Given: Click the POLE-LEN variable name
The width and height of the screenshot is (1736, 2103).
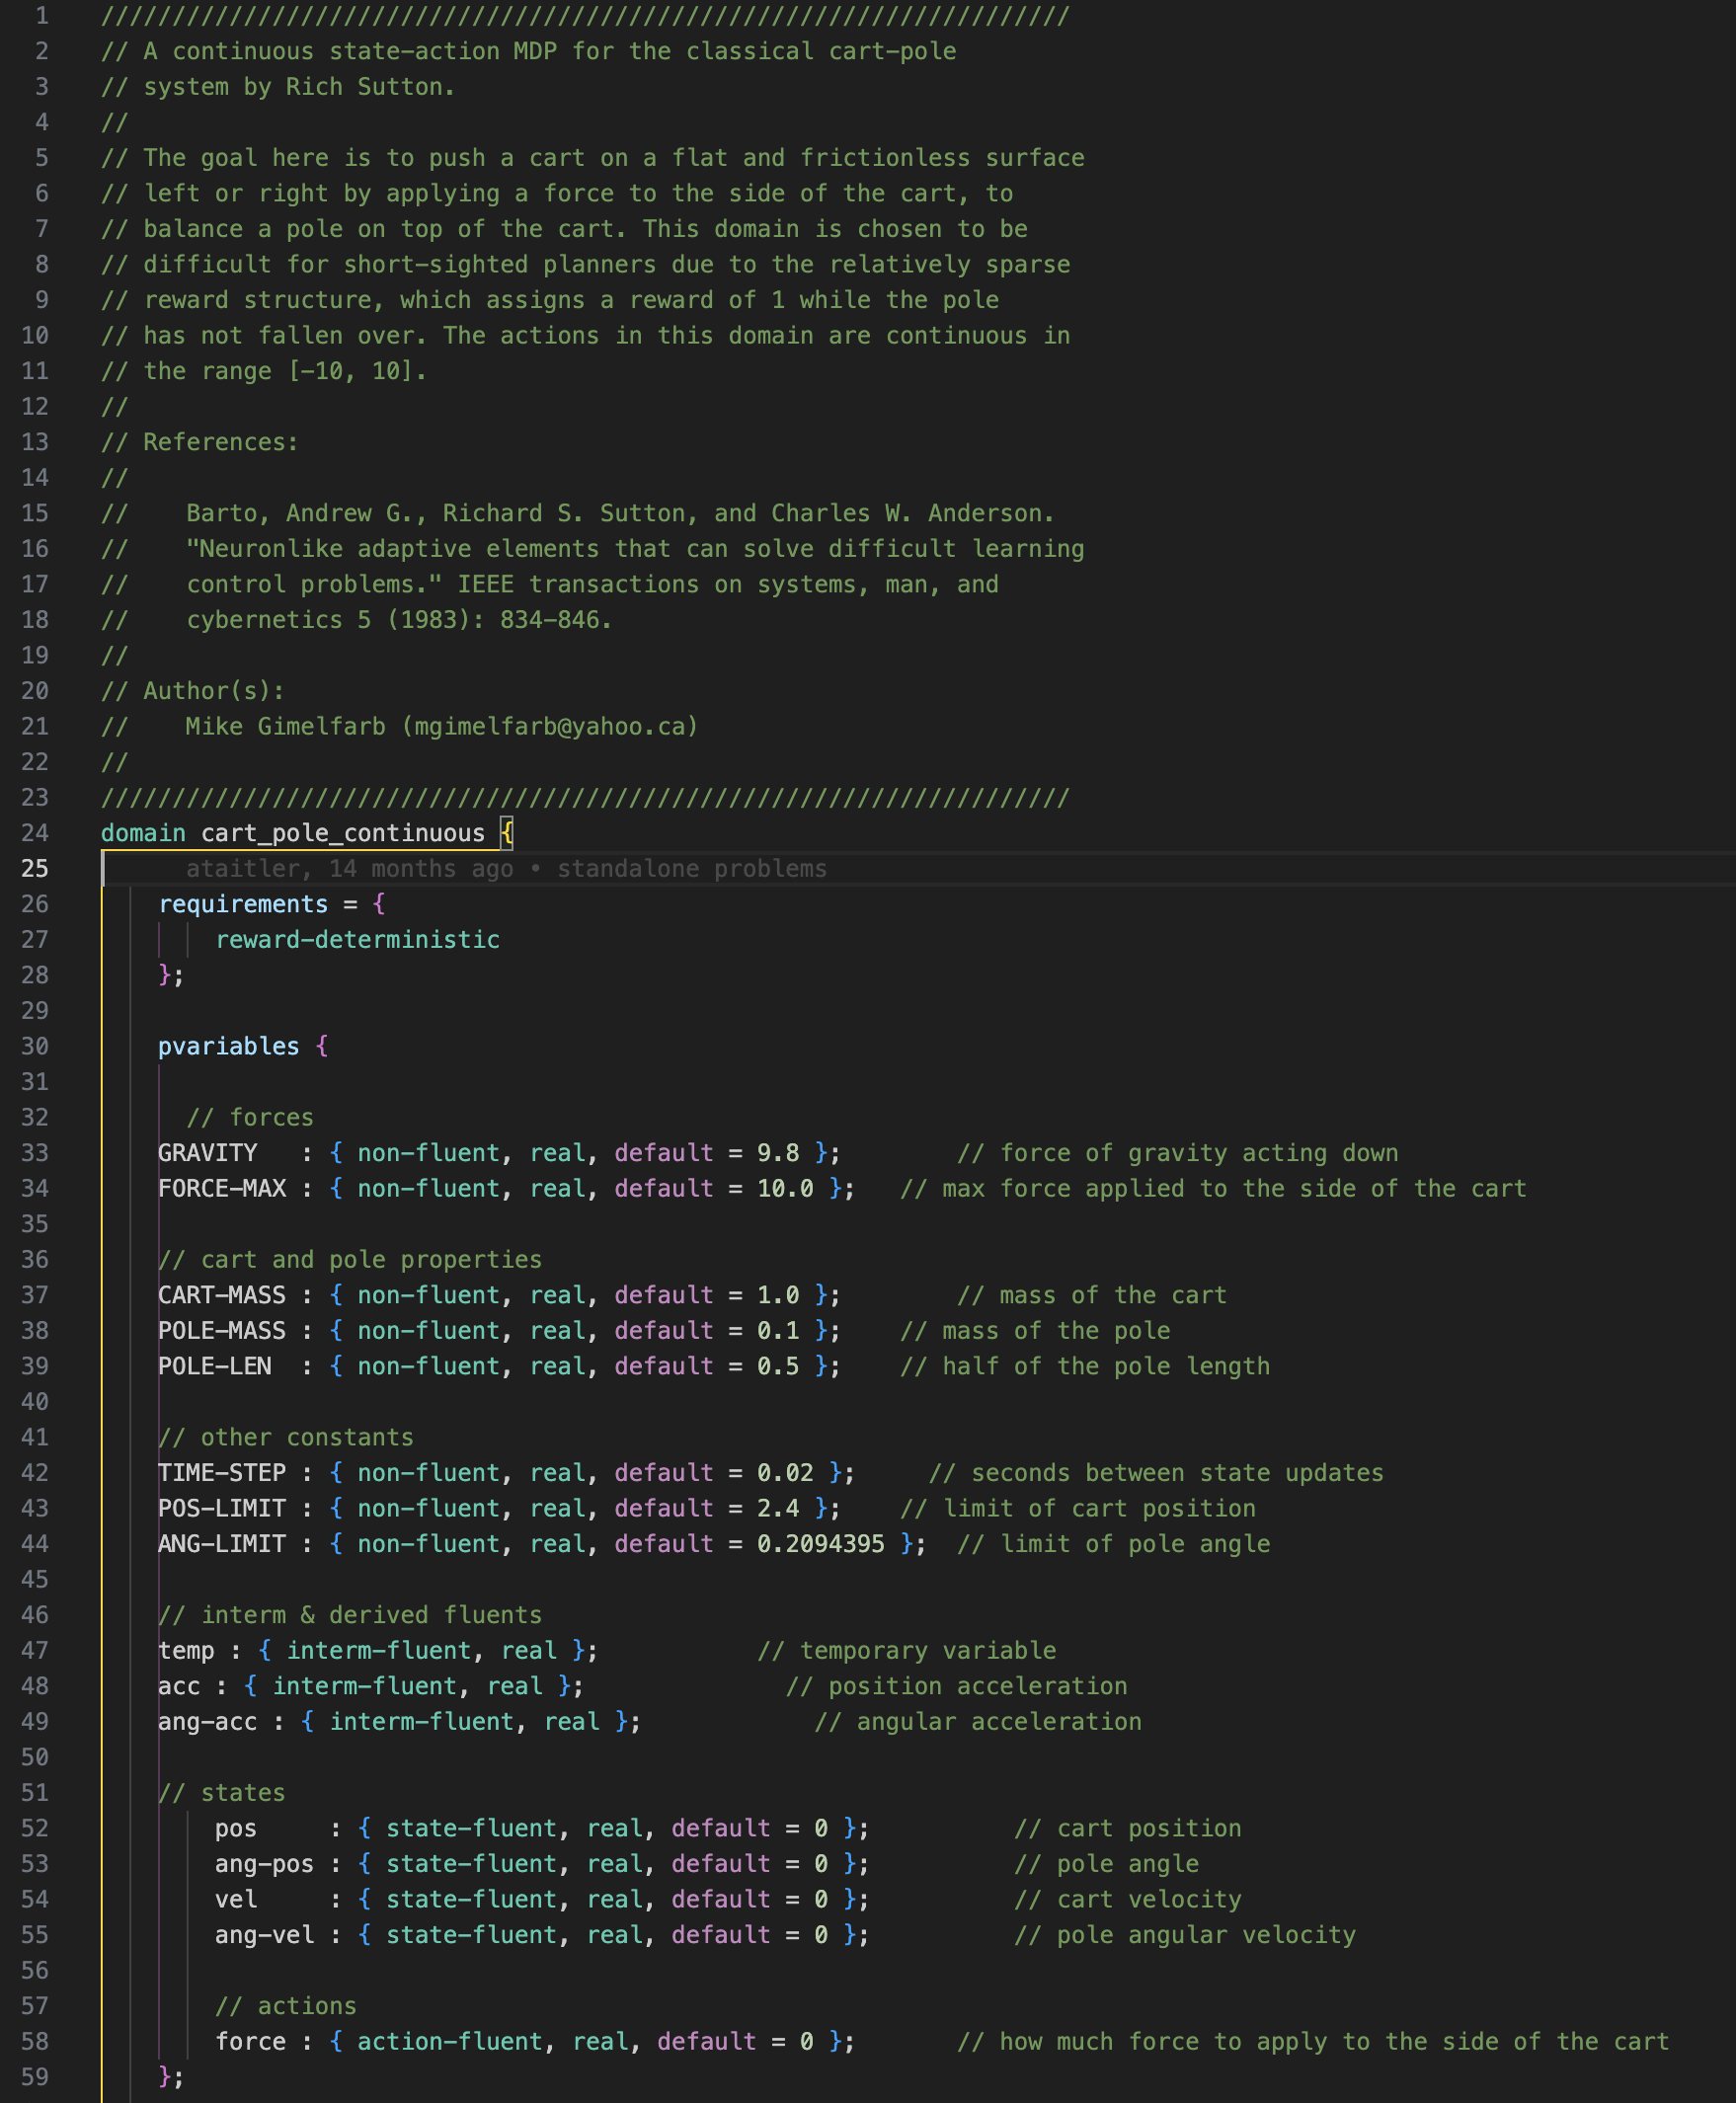Looking at the screenshot, I should (215, 1366).
